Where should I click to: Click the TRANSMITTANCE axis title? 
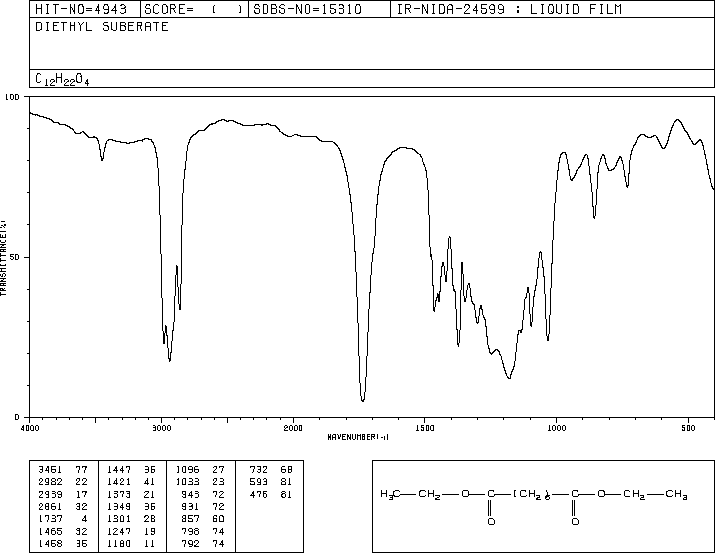point(4,258)
